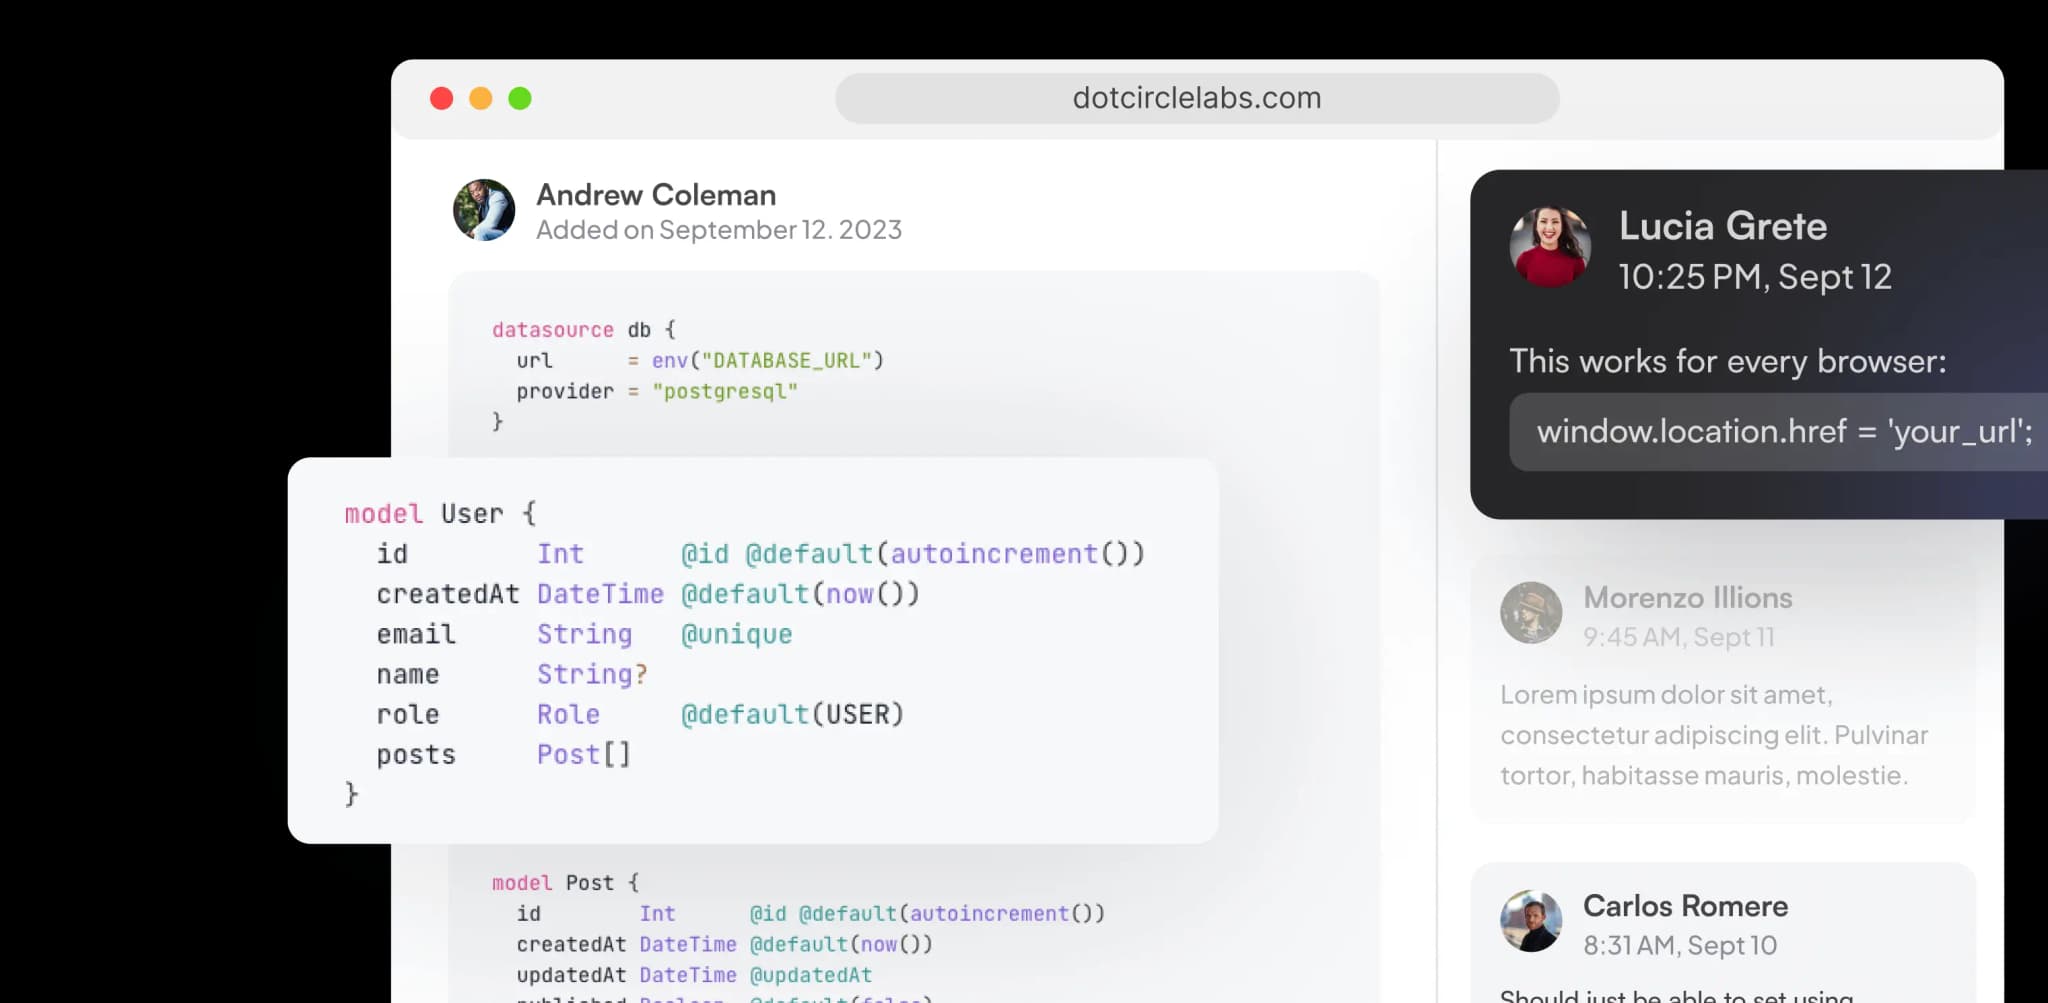
Task: Click the Added on September 12 date
Action: pos(718,230)
